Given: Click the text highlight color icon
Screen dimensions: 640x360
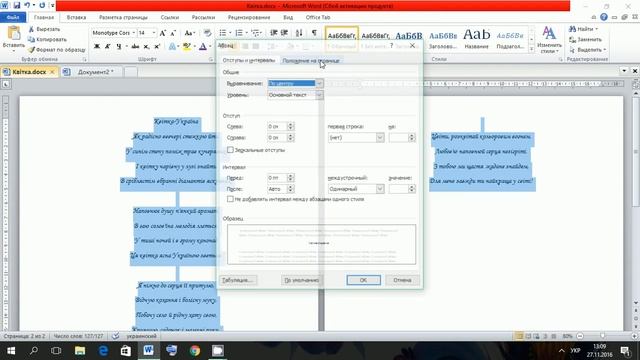Looking at the screenshot, I should pyautogui.click(x=187, y=47).
